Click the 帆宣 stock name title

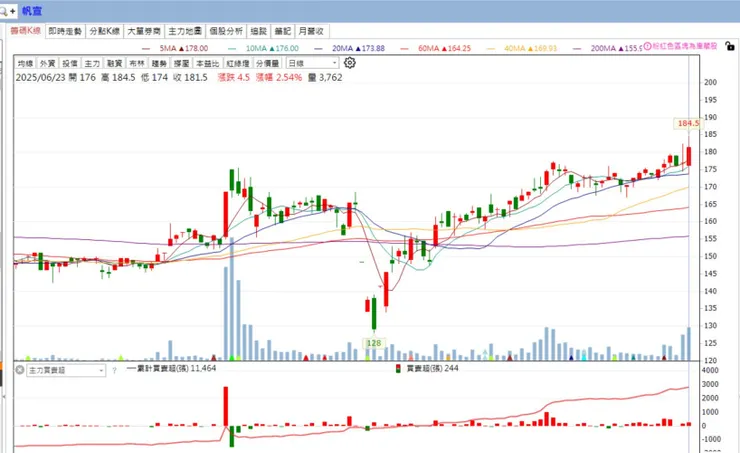(x=32, y=11)
